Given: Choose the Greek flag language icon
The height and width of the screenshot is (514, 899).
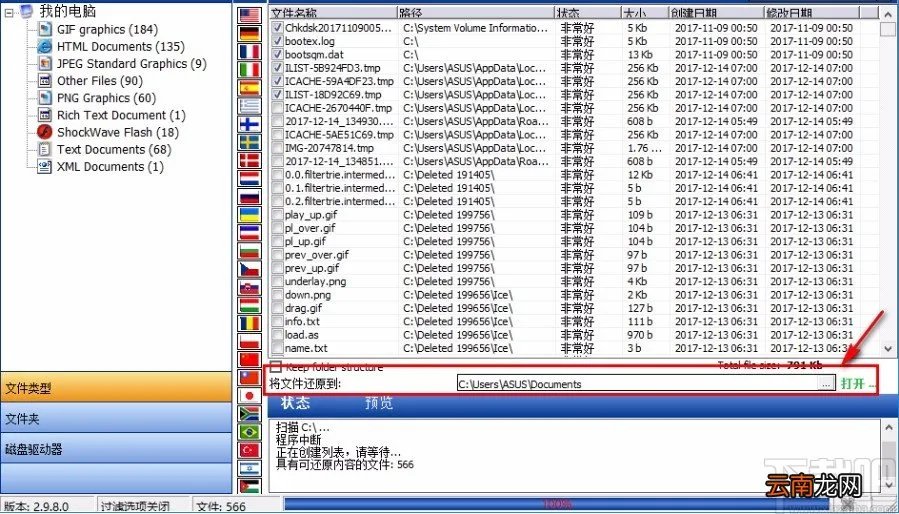Looking at the screenshot, I should pyautogui.click(x=250, y=106).
